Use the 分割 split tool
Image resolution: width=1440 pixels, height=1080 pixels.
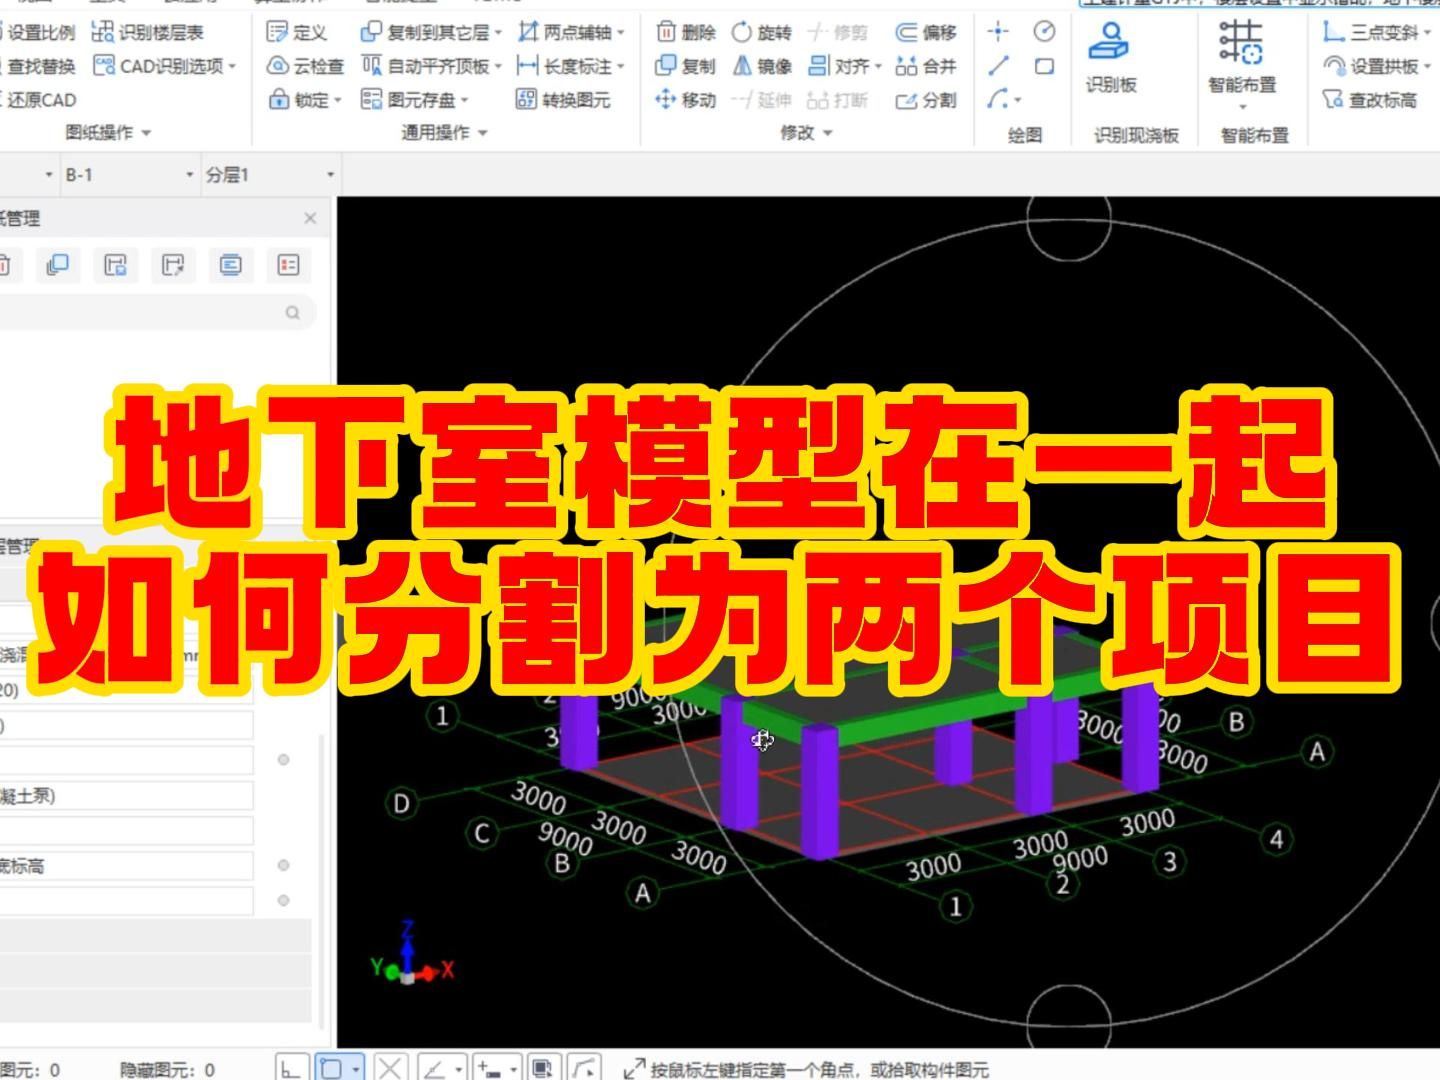coord(928,100)
